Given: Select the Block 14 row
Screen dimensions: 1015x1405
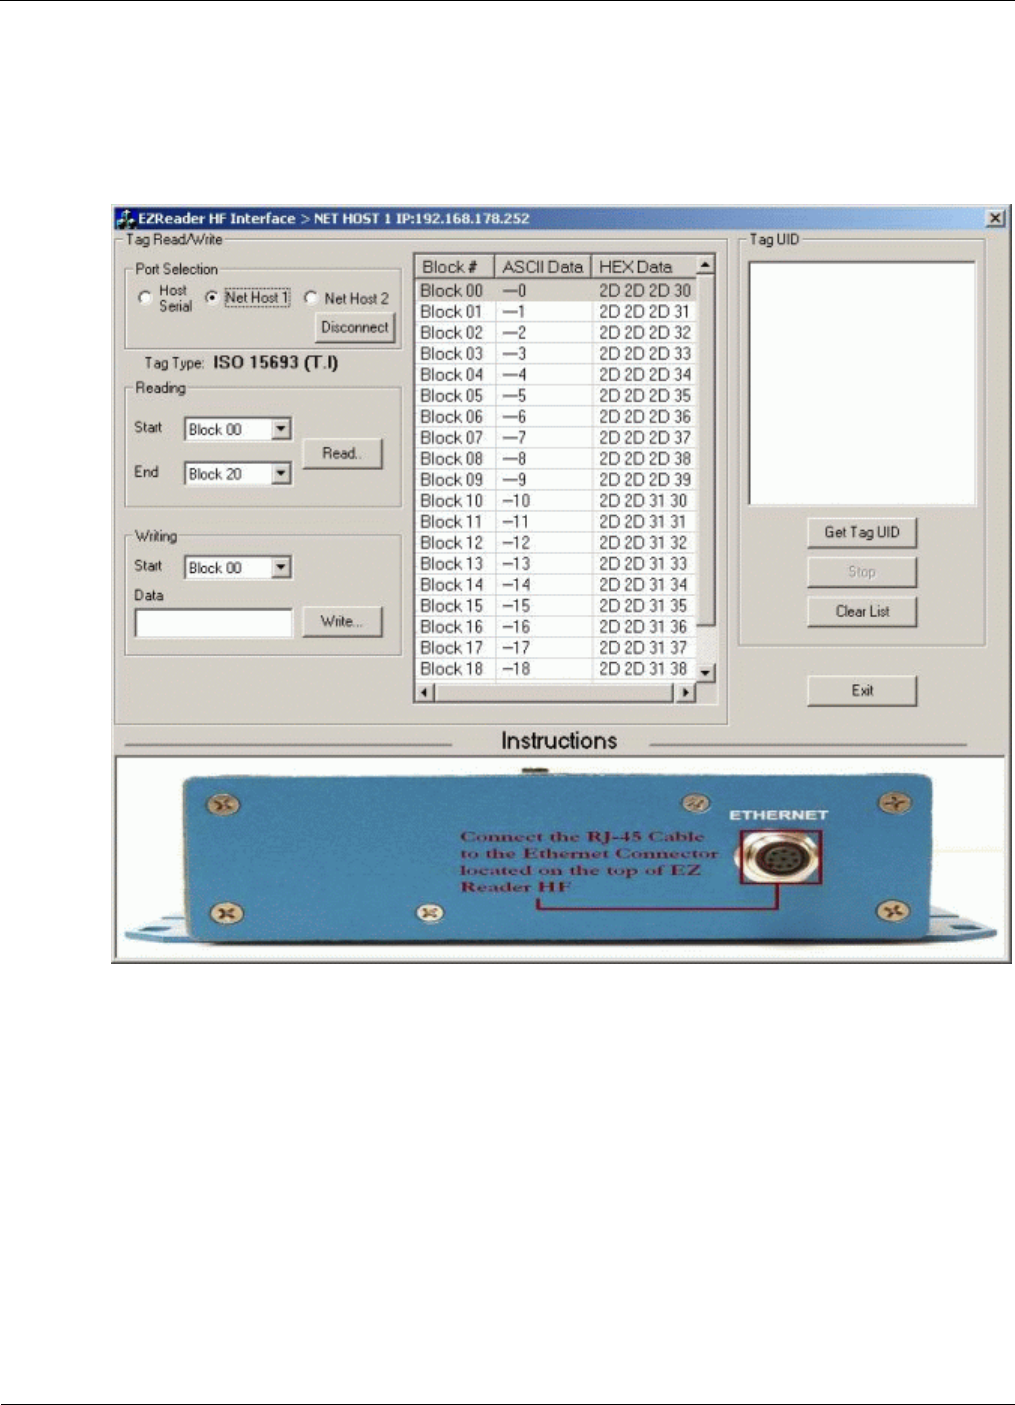Looking at the screenshot, I should tap(556, 584).
